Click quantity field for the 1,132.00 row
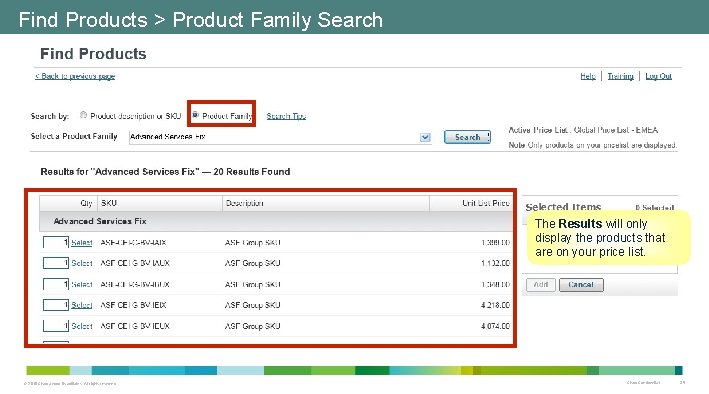This screenshot has height=394, width=709. 56,263
